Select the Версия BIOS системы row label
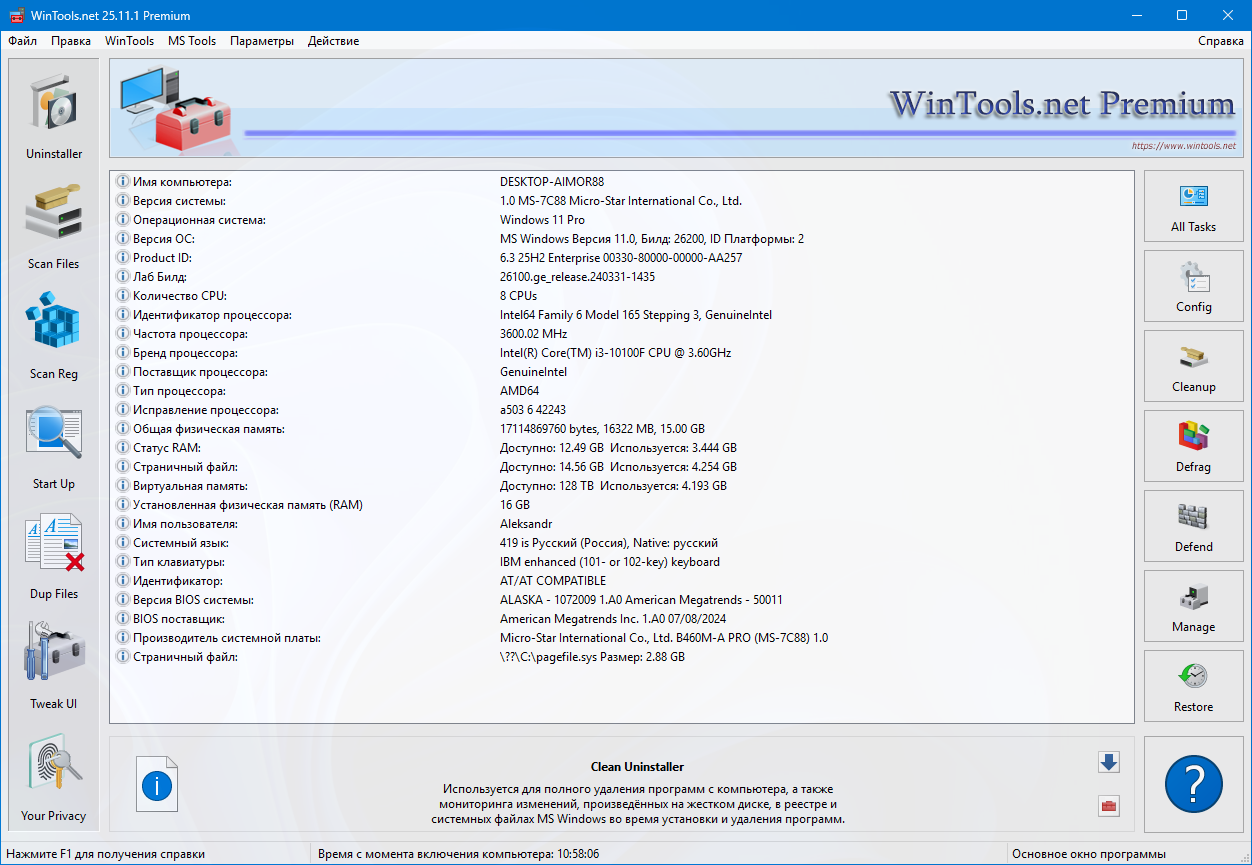The width and height of the screenshot is (1252, 865). (193, 600)
